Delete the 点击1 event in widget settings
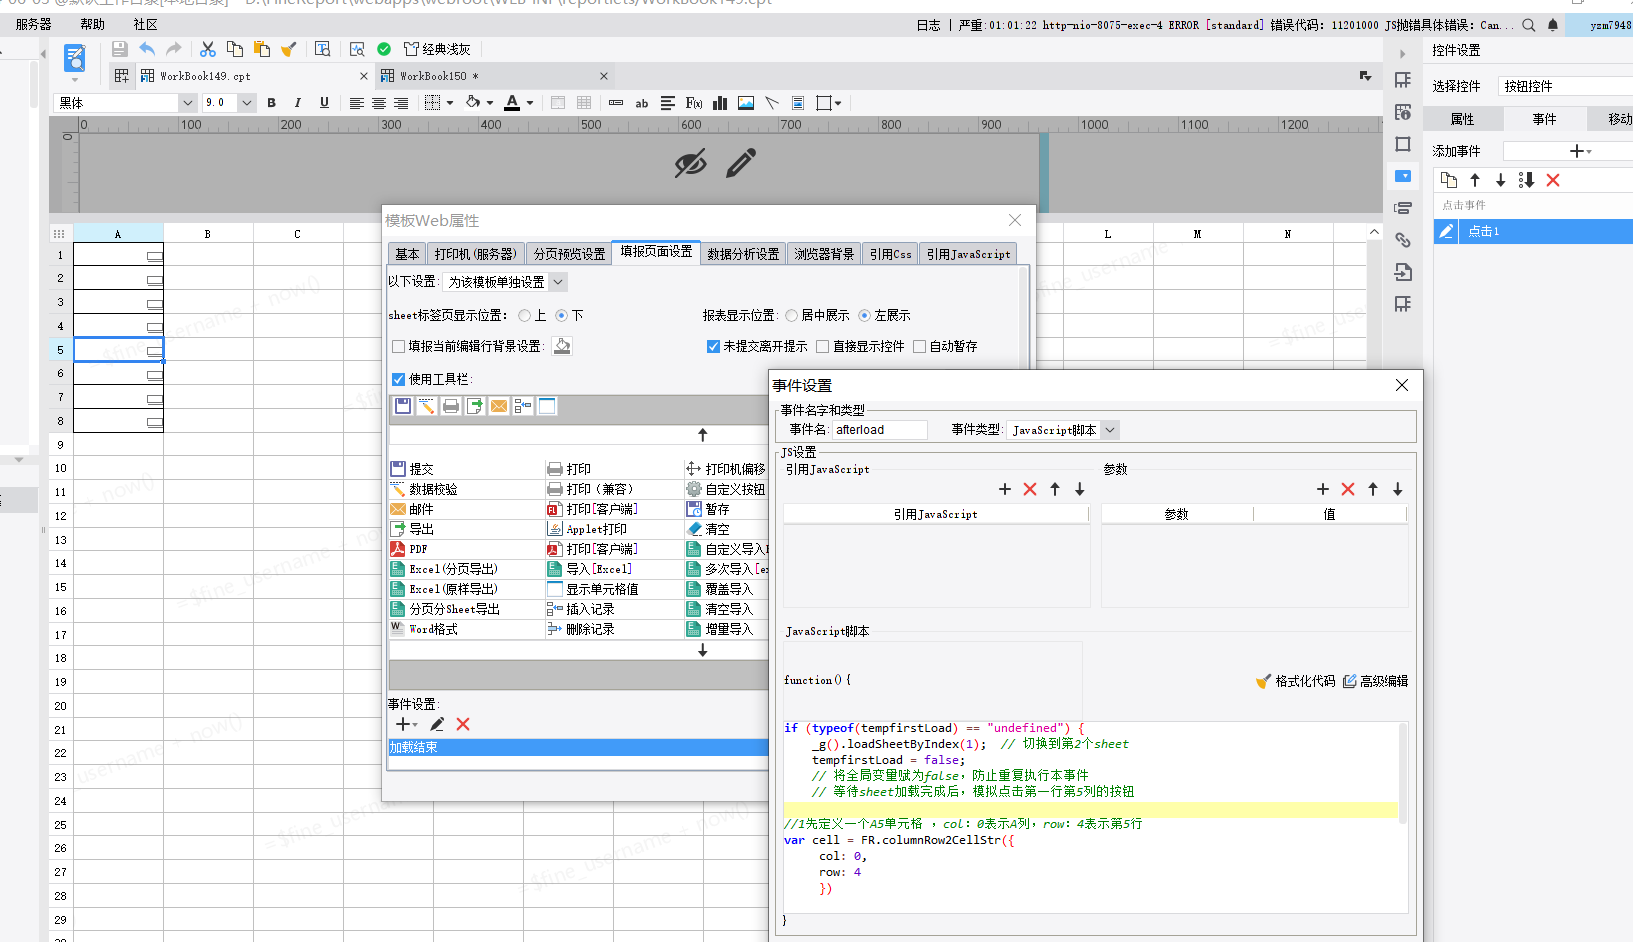This screenshot has height=942, width=1633. 1553,180
